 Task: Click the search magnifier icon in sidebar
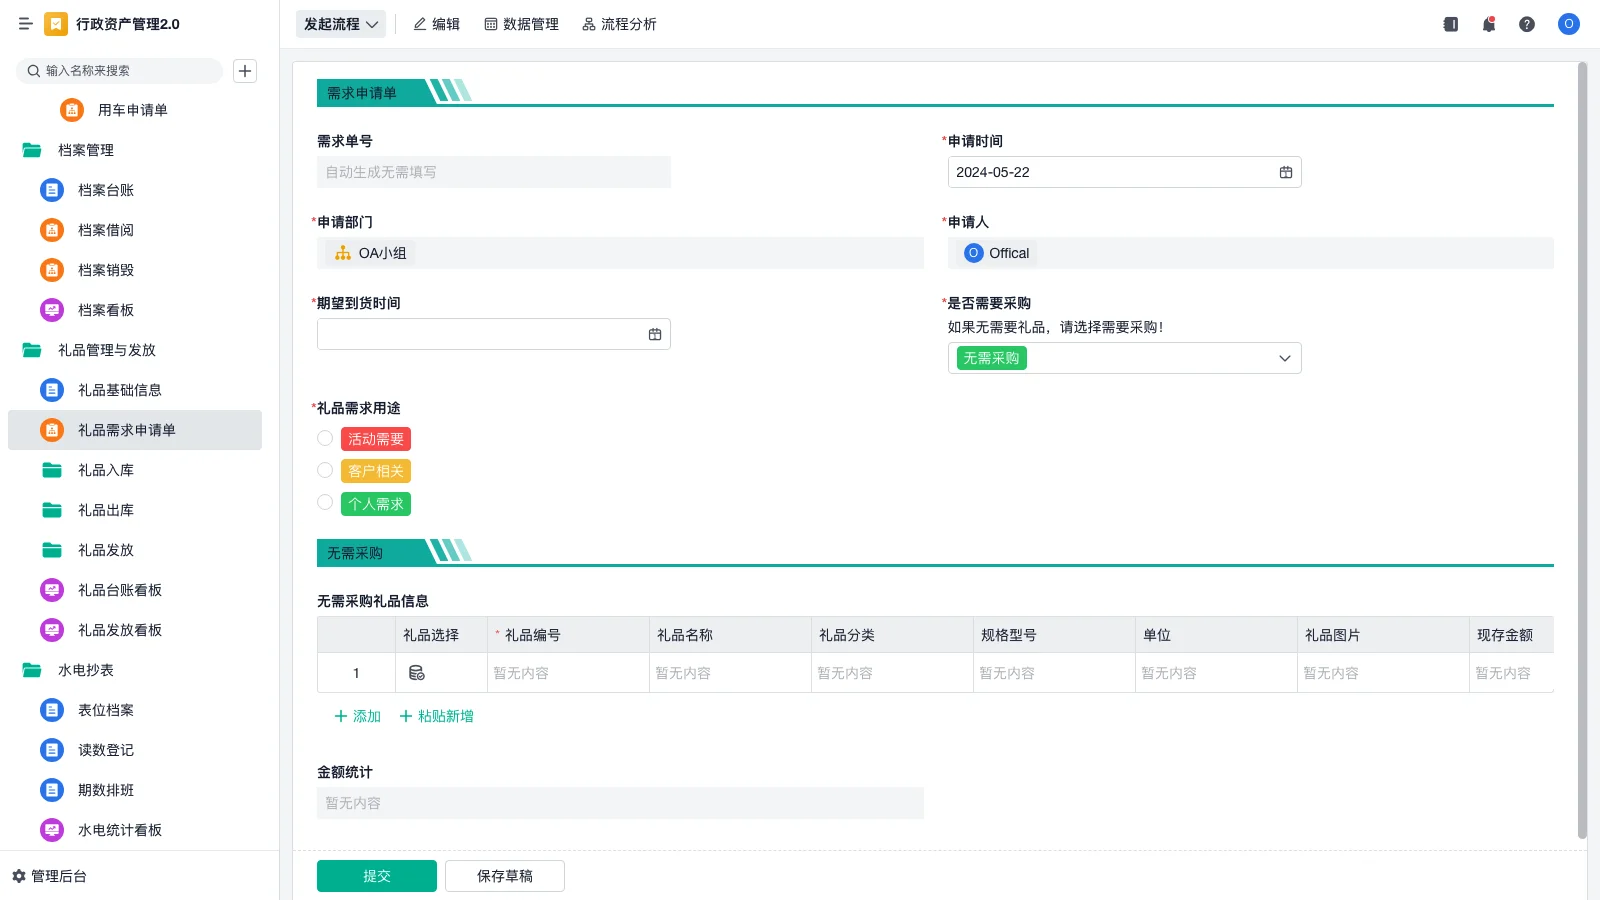click(x=34, y=71)
